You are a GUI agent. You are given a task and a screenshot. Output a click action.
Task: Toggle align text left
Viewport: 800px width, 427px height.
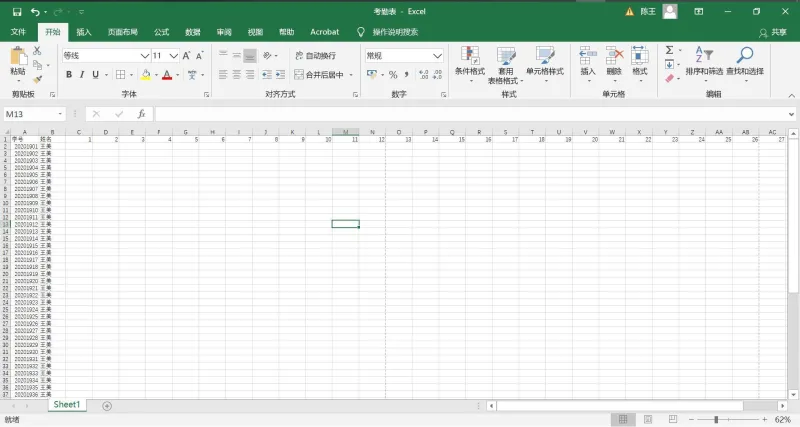tap(223, 74)
